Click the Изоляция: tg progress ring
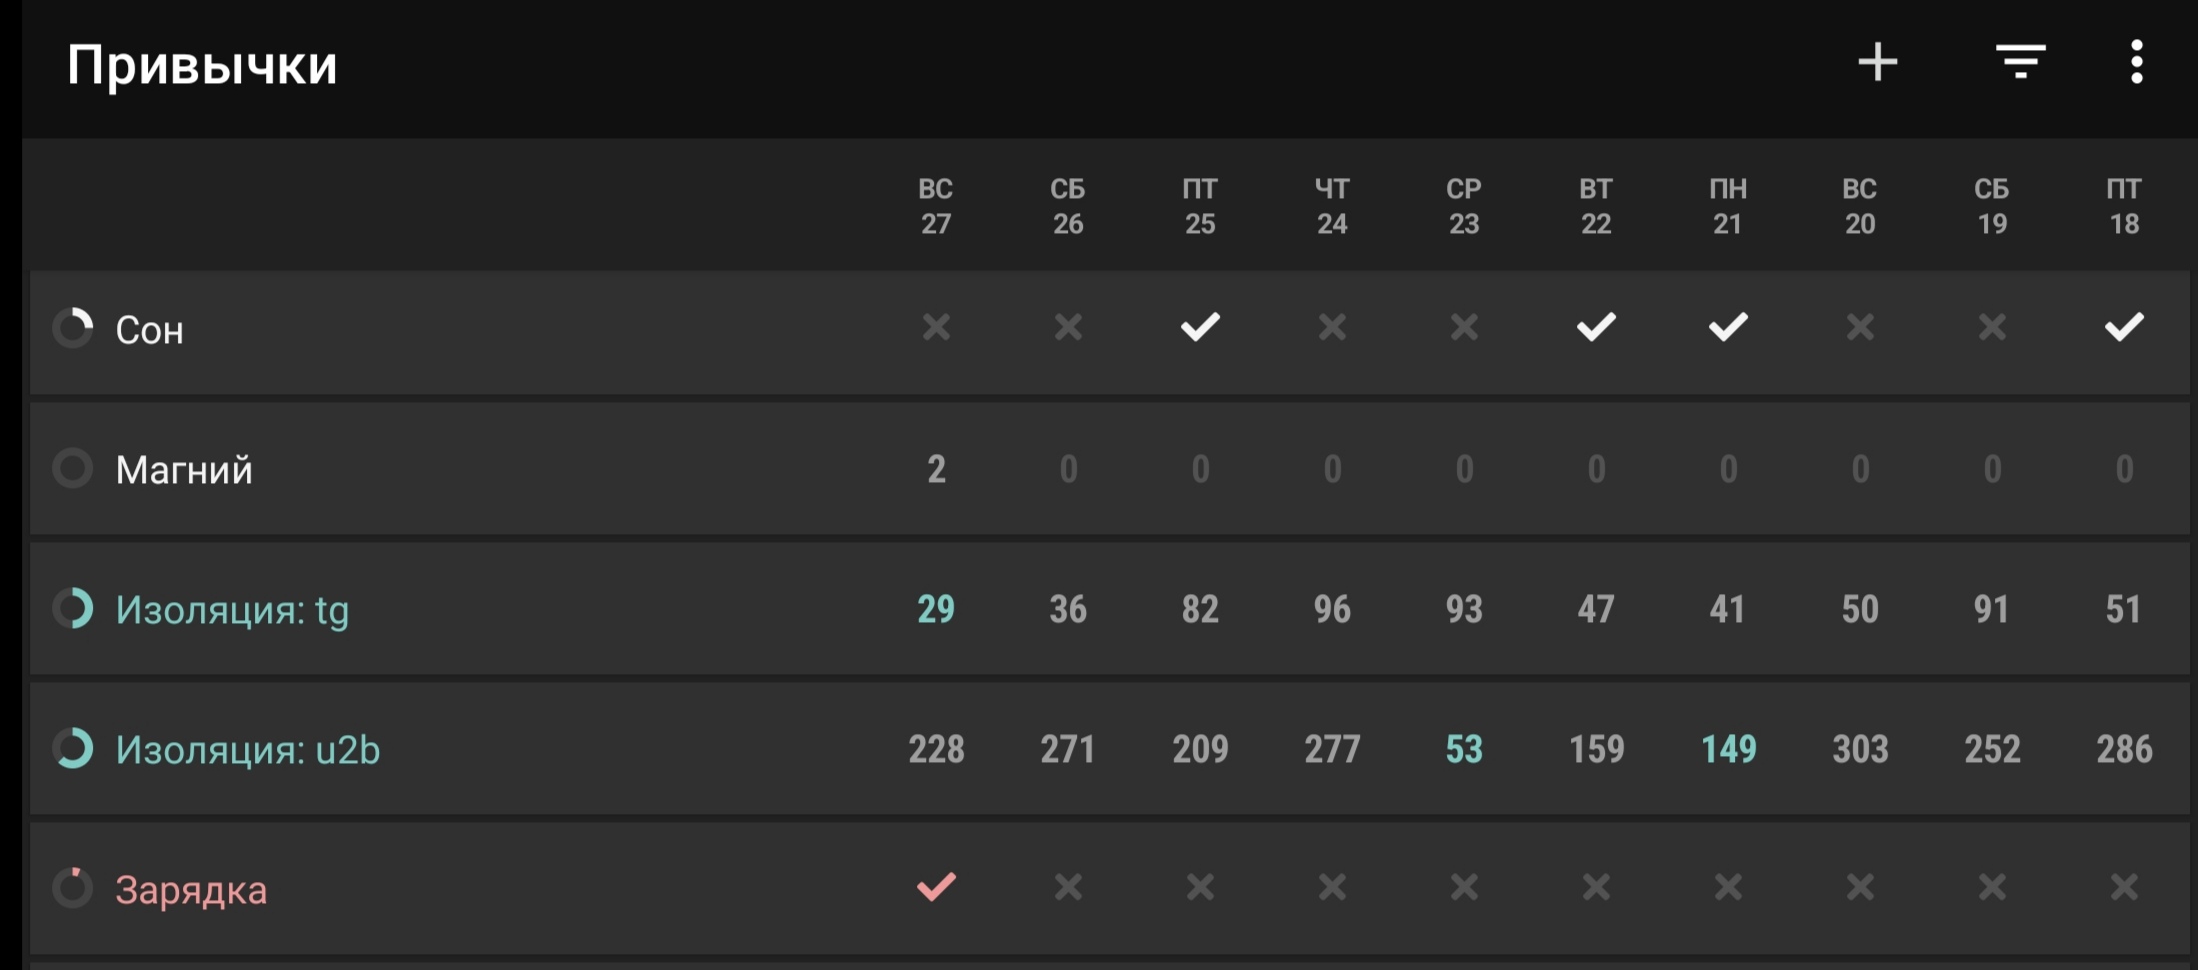Viewport: 2198px width, 970px height. coord(73,608)
